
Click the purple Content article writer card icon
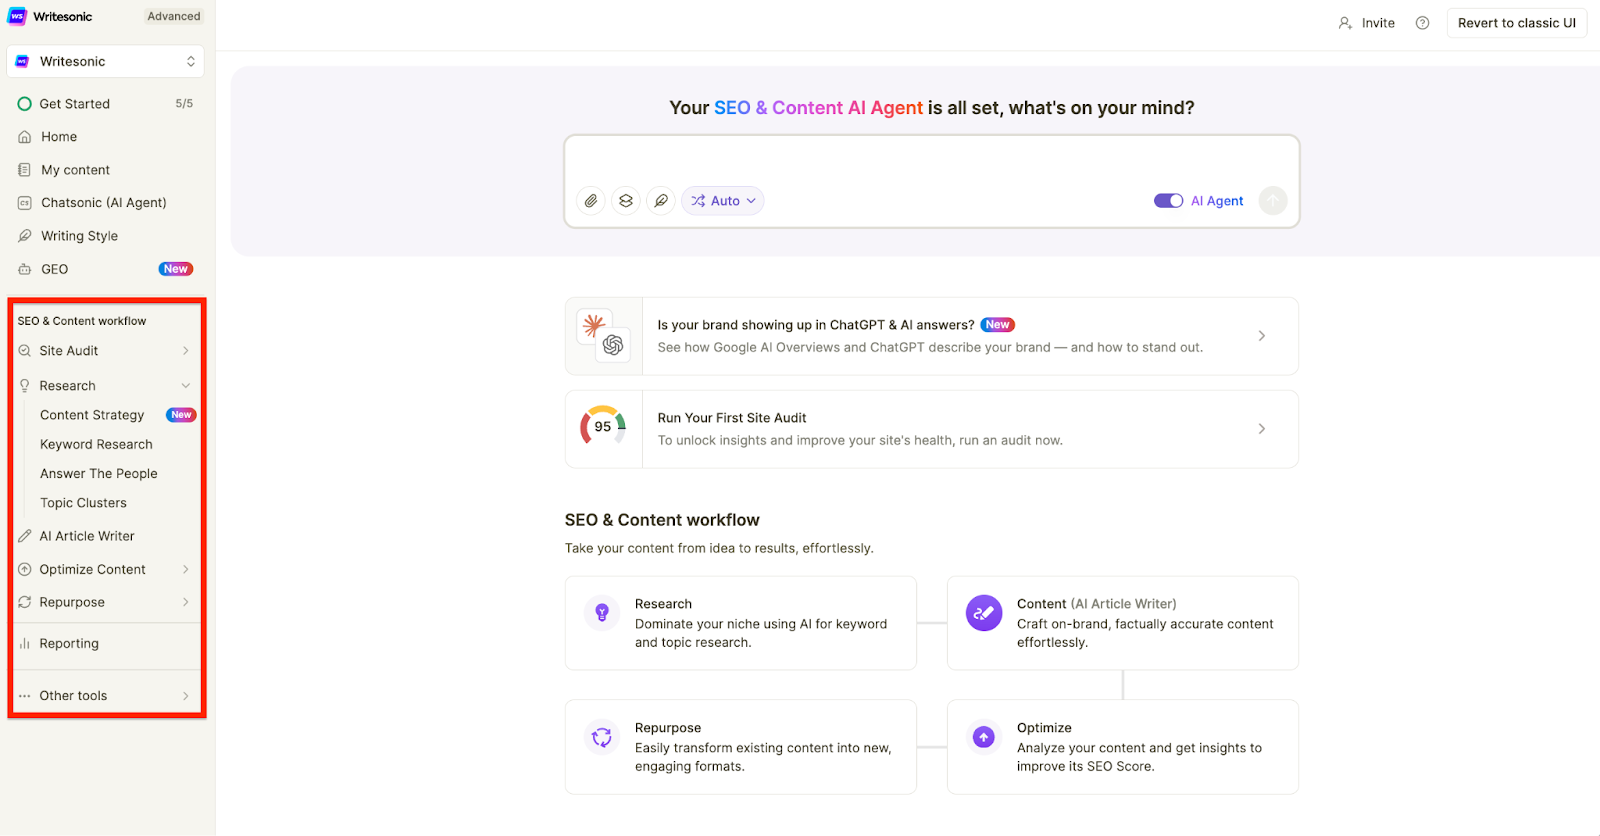984,613
